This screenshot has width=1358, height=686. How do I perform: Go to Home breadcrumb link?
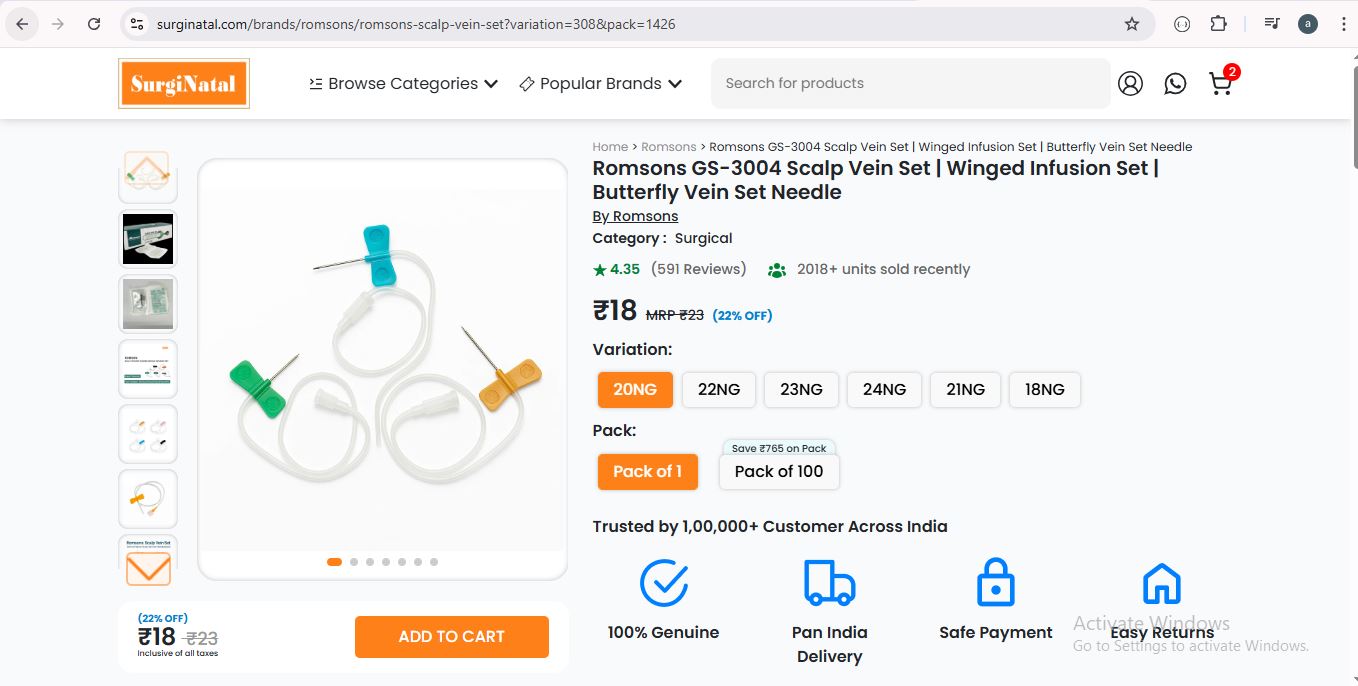coord(610,147)
